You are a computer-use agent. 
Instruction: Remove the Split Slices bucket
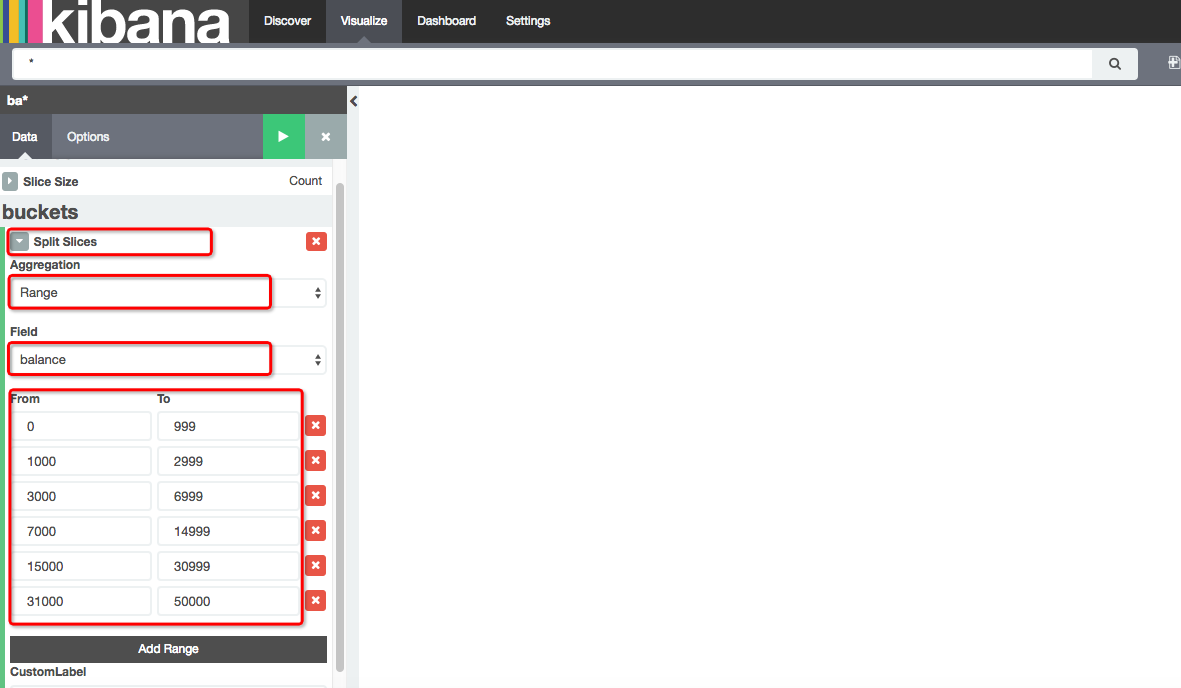[316, 241]
